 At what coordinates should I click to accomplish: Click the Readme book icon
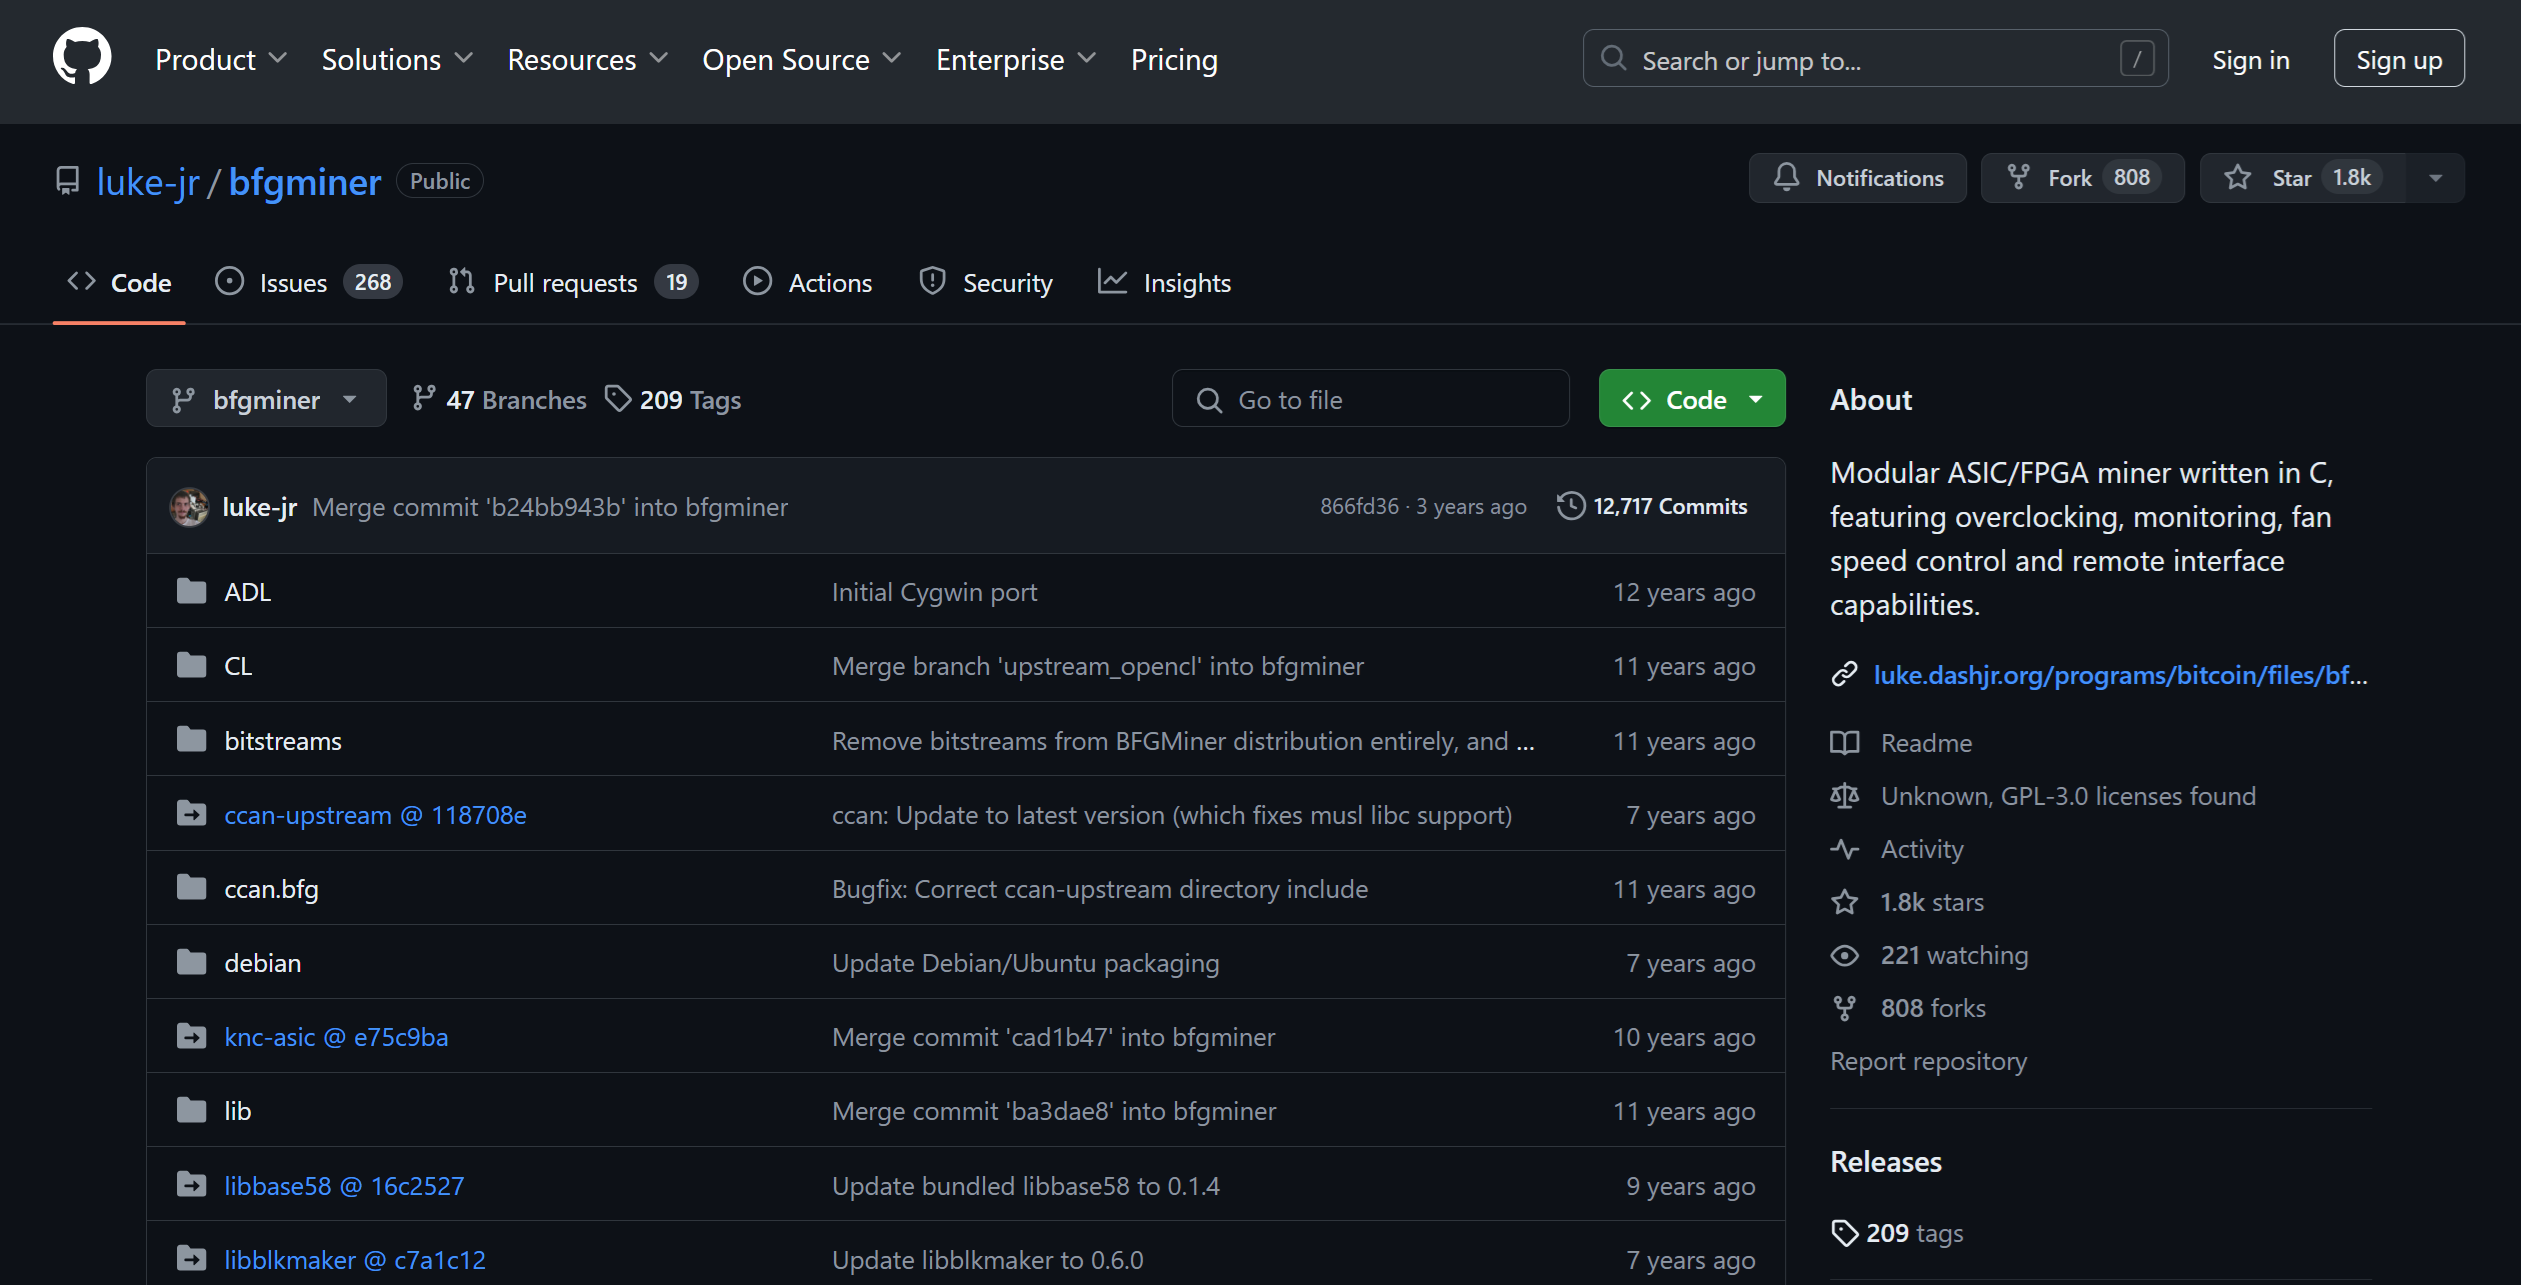click(x=1844, y=743)
